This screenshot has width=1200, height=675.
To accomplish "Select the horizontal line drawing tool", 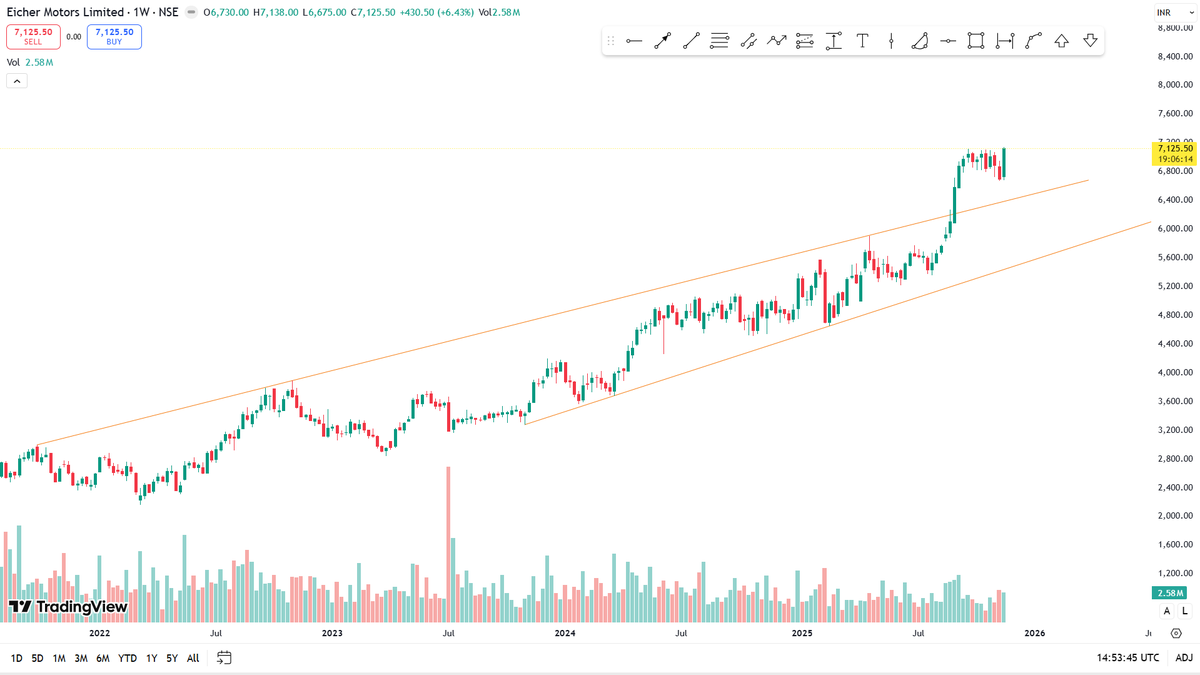I will point(633,41).
